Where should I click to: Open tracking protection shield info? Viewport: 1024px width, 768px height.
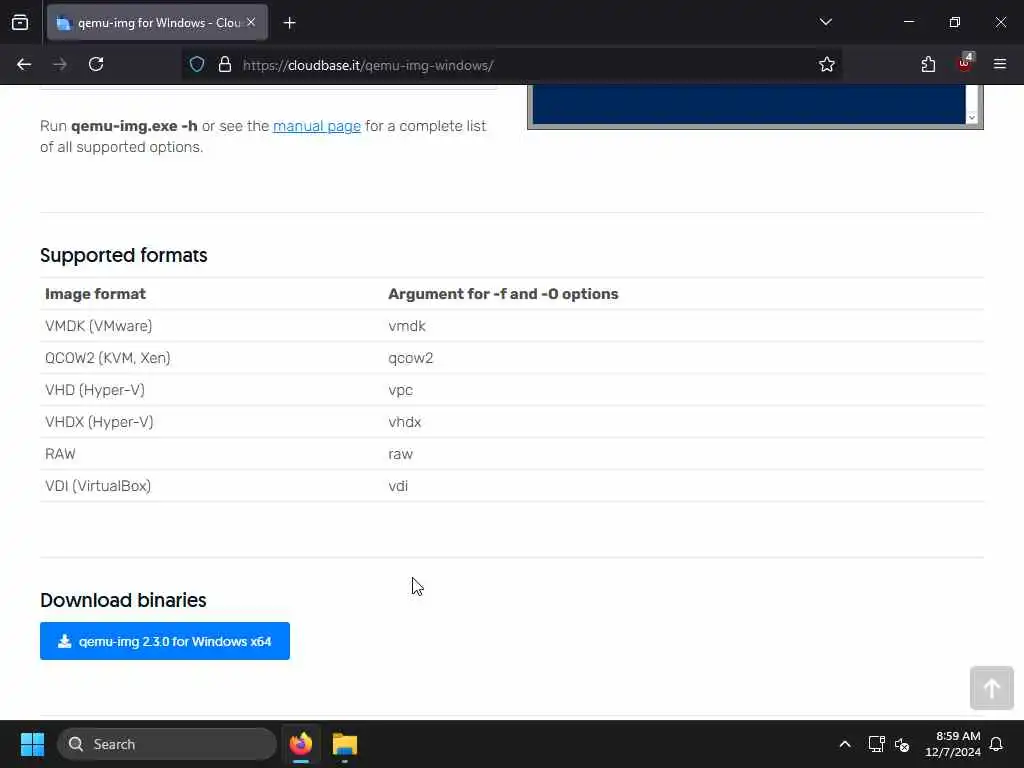(197, 64)
